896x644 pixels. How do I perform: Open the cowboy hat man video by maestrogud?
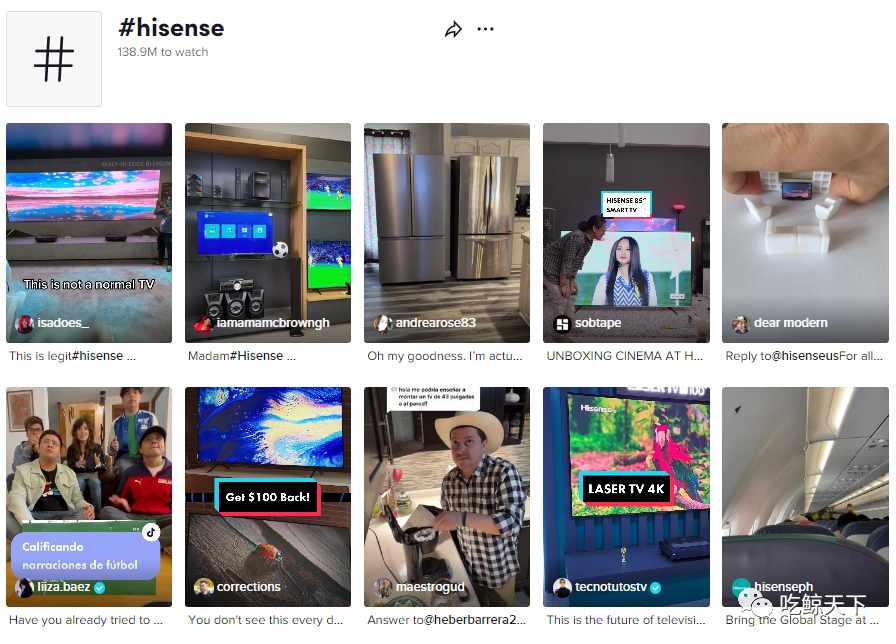coord(447,497)
